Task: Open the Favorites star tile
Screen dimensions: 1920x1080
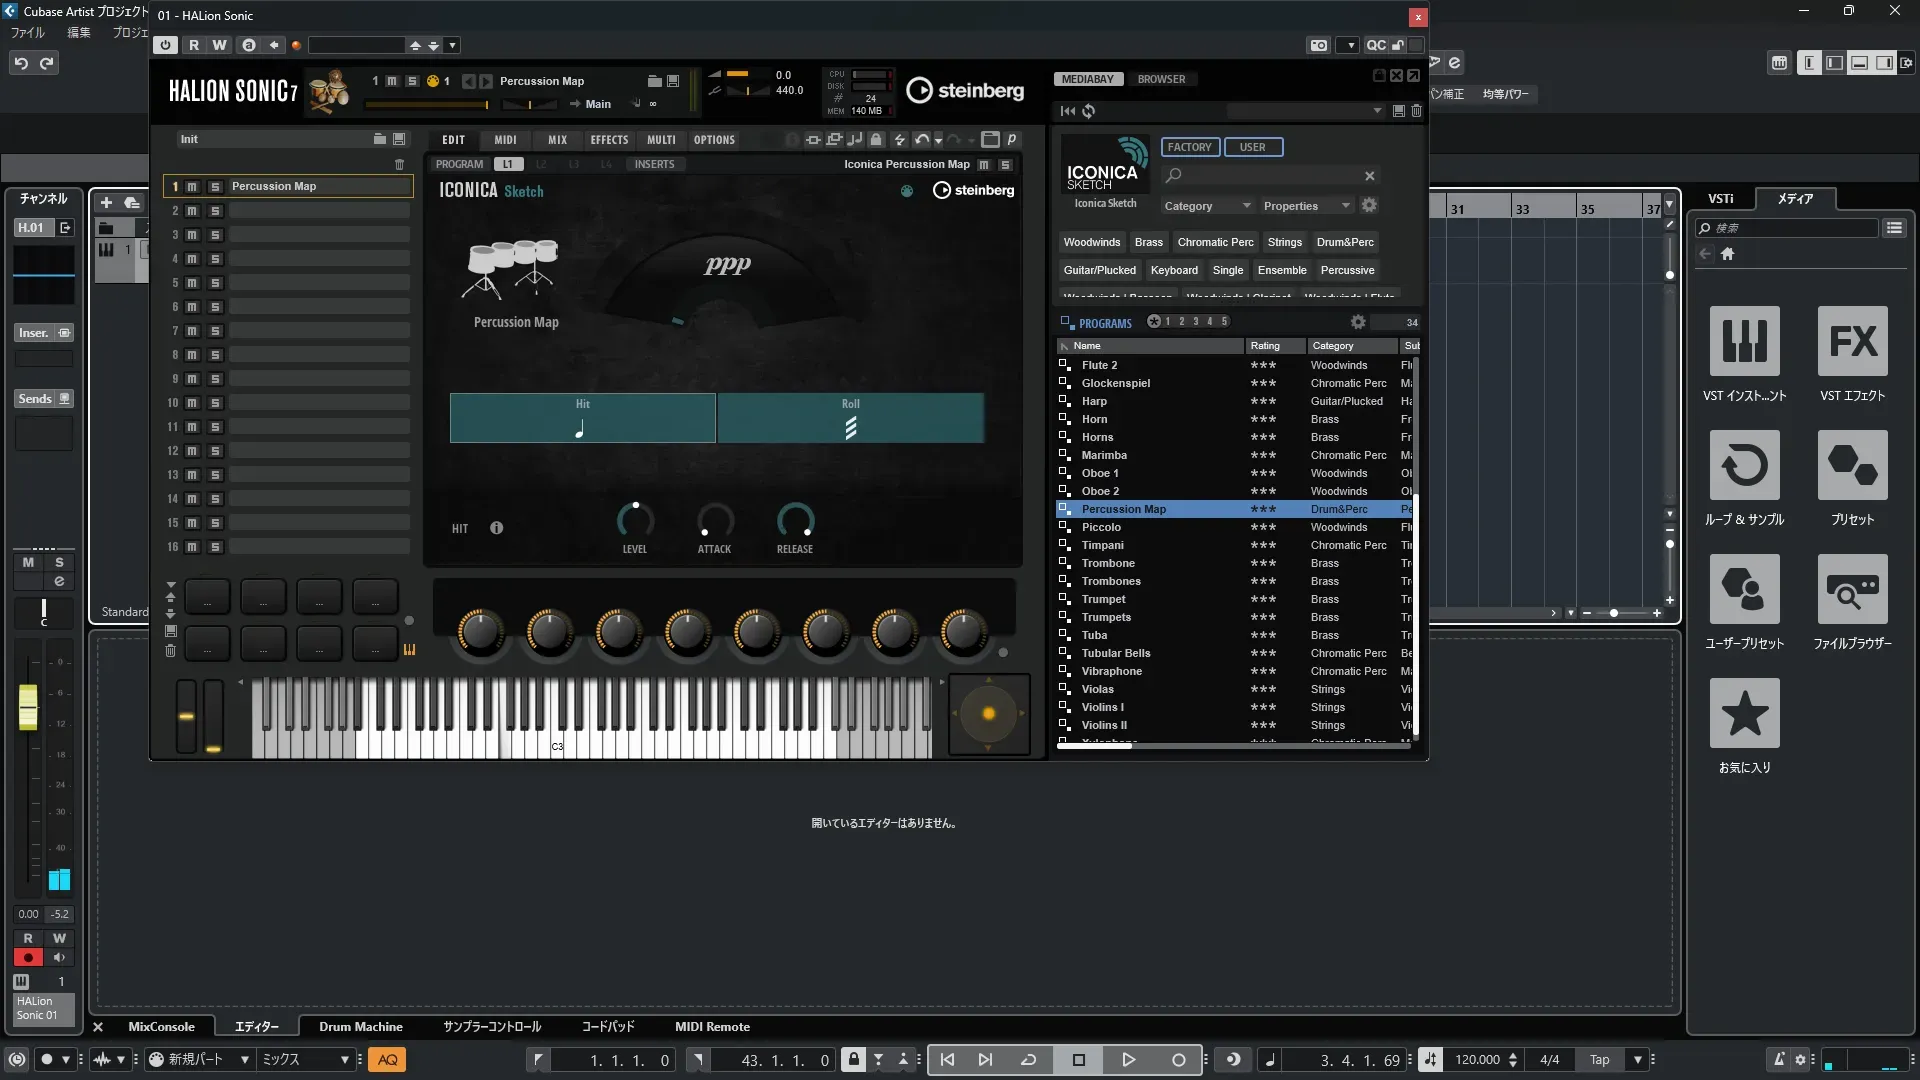Action: point(1744,713)
